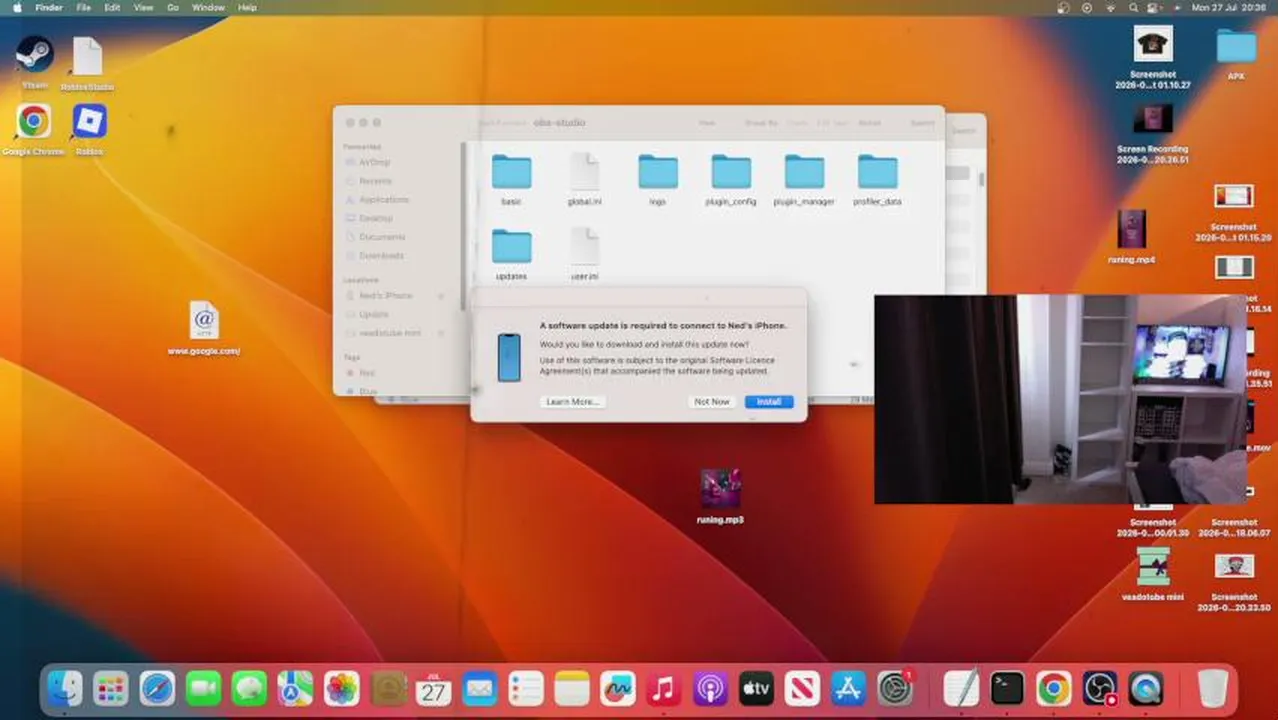Open Safari from the Dock
Screen dimensions: 1278x720
click(x=157, y=688)
